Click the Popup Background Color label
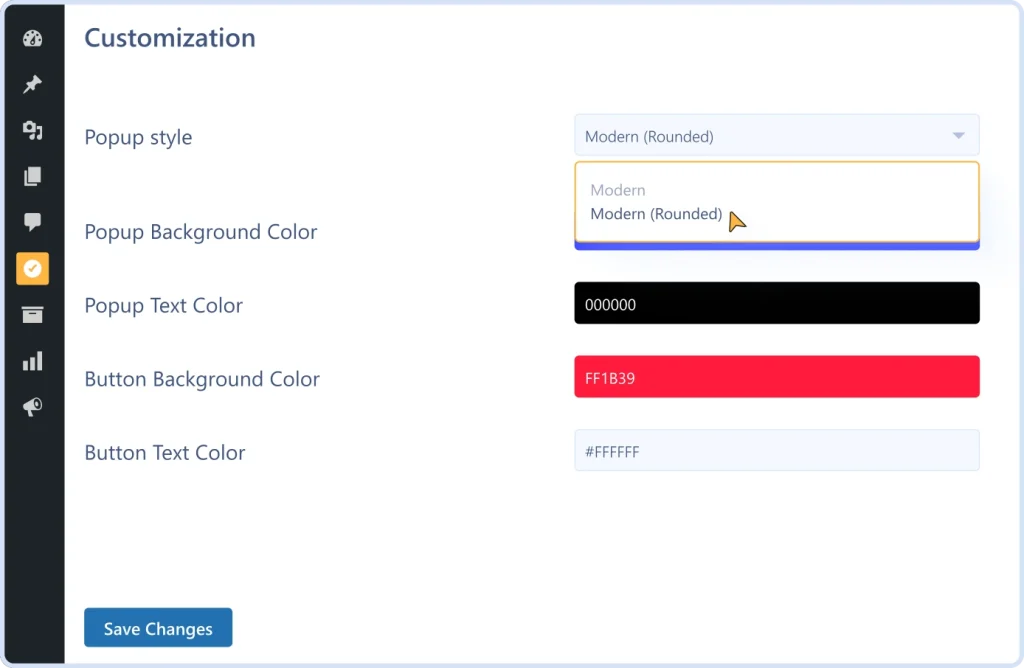Image resolution: width=1024 pixels, height=668 pixels. pos(200,231)
